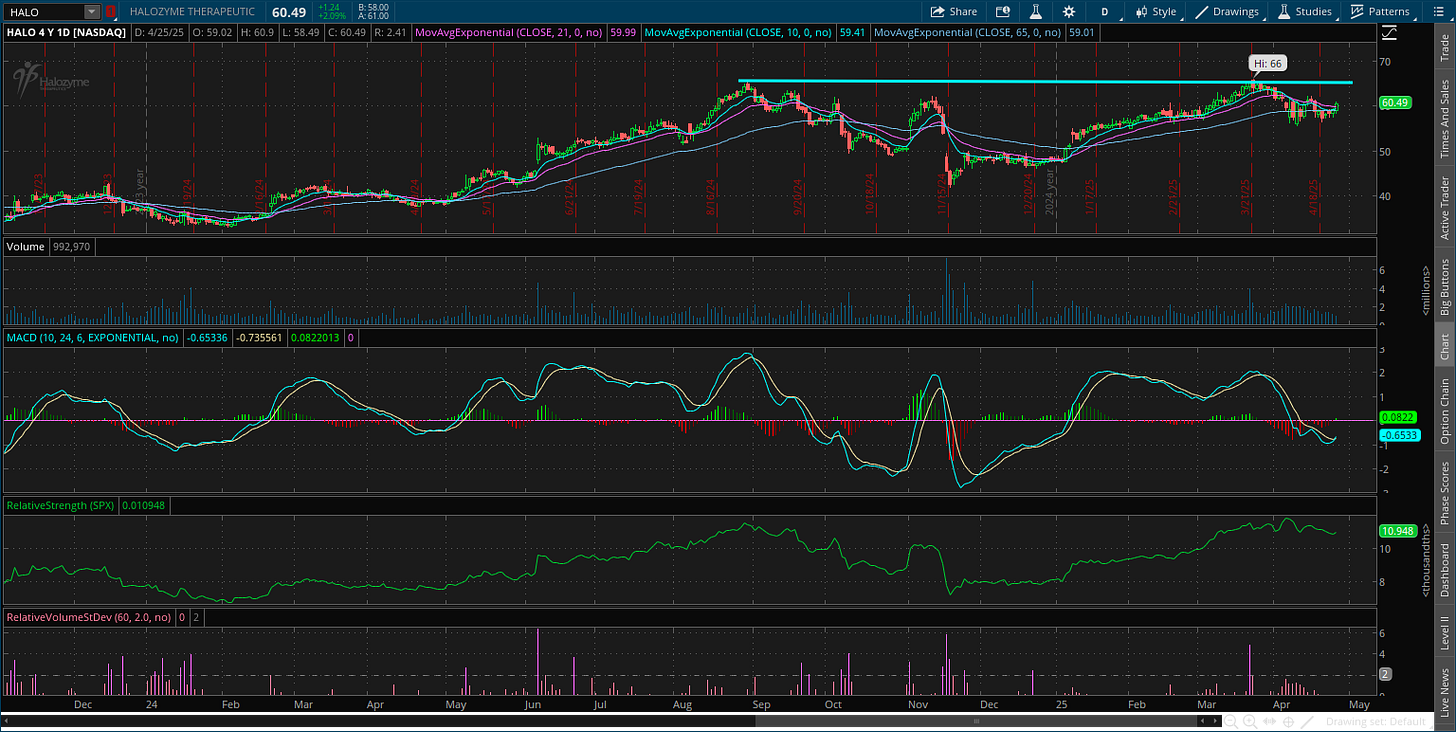Open the news/calendar icon beside Share
This screenshot has height=732, width=1456.
coord(1003,12)
